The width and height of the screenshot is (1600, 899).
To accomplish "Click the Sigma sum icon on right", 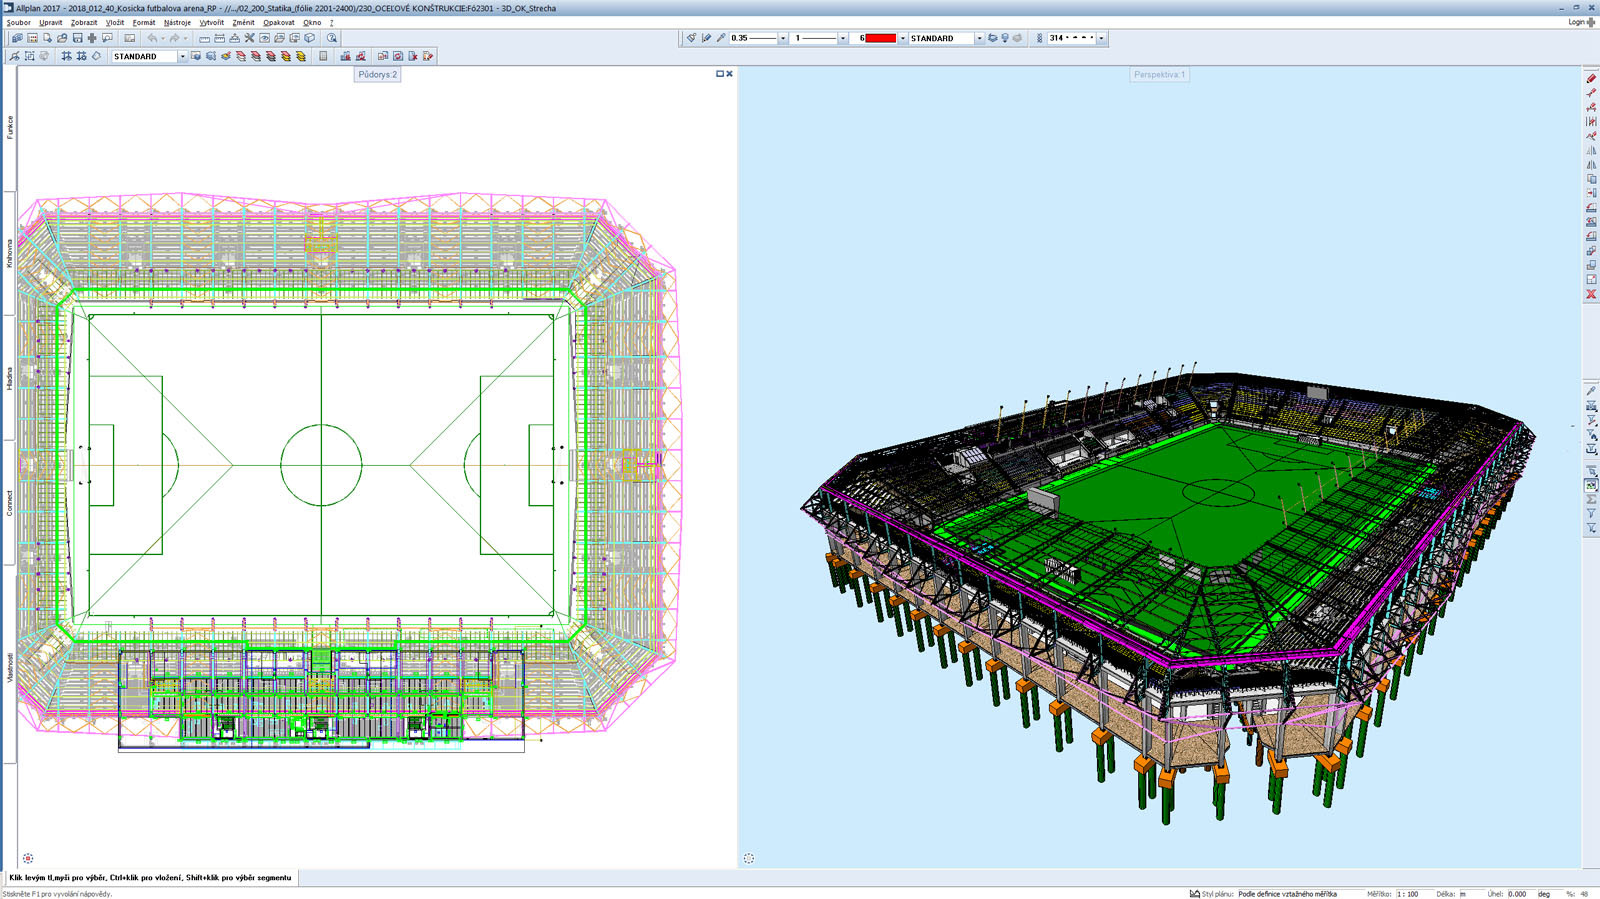I will pos(1591,499).
